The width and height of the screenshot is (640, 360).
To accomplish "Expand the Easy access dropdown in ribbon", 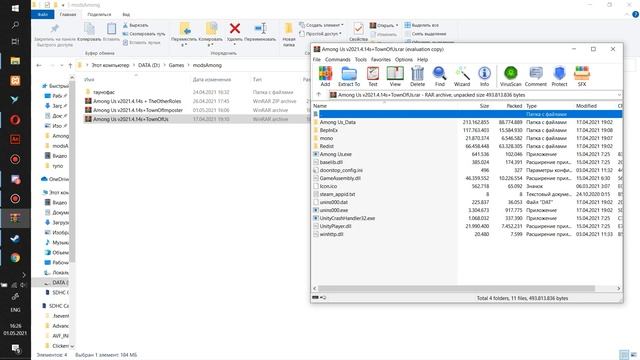I will [x=320, y=34].
